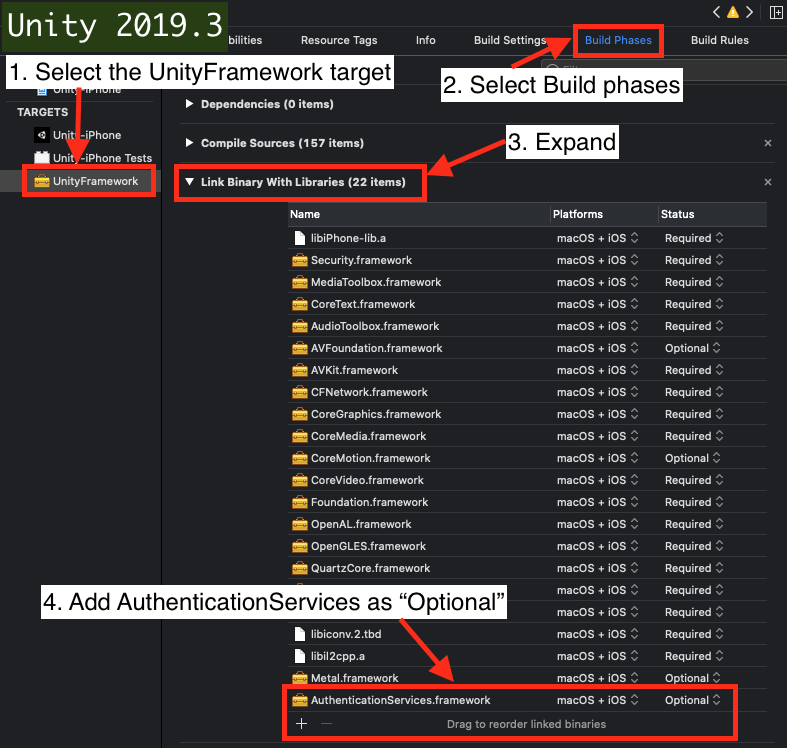787x748 pixels.
Task: Select the CoreVideo.framework row name
Action: (x=367, y=480)
